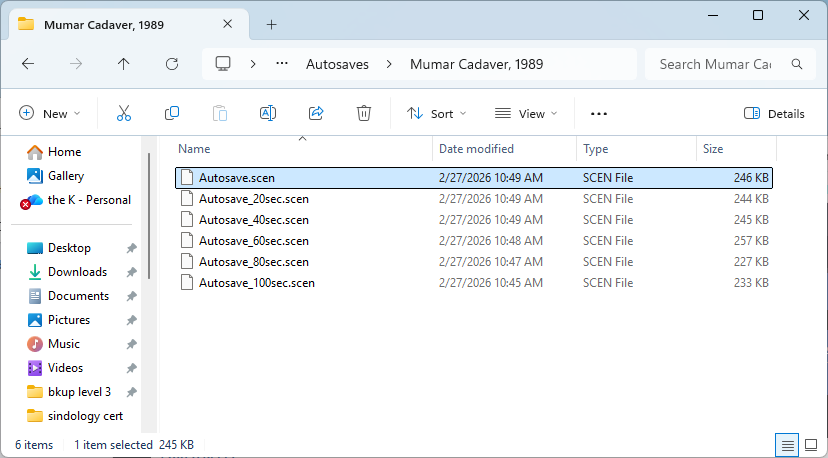This screenshot has height=458, width=828.
Task: Select Autosave_40sec.scen file name
Action: (x=253, y=220)
